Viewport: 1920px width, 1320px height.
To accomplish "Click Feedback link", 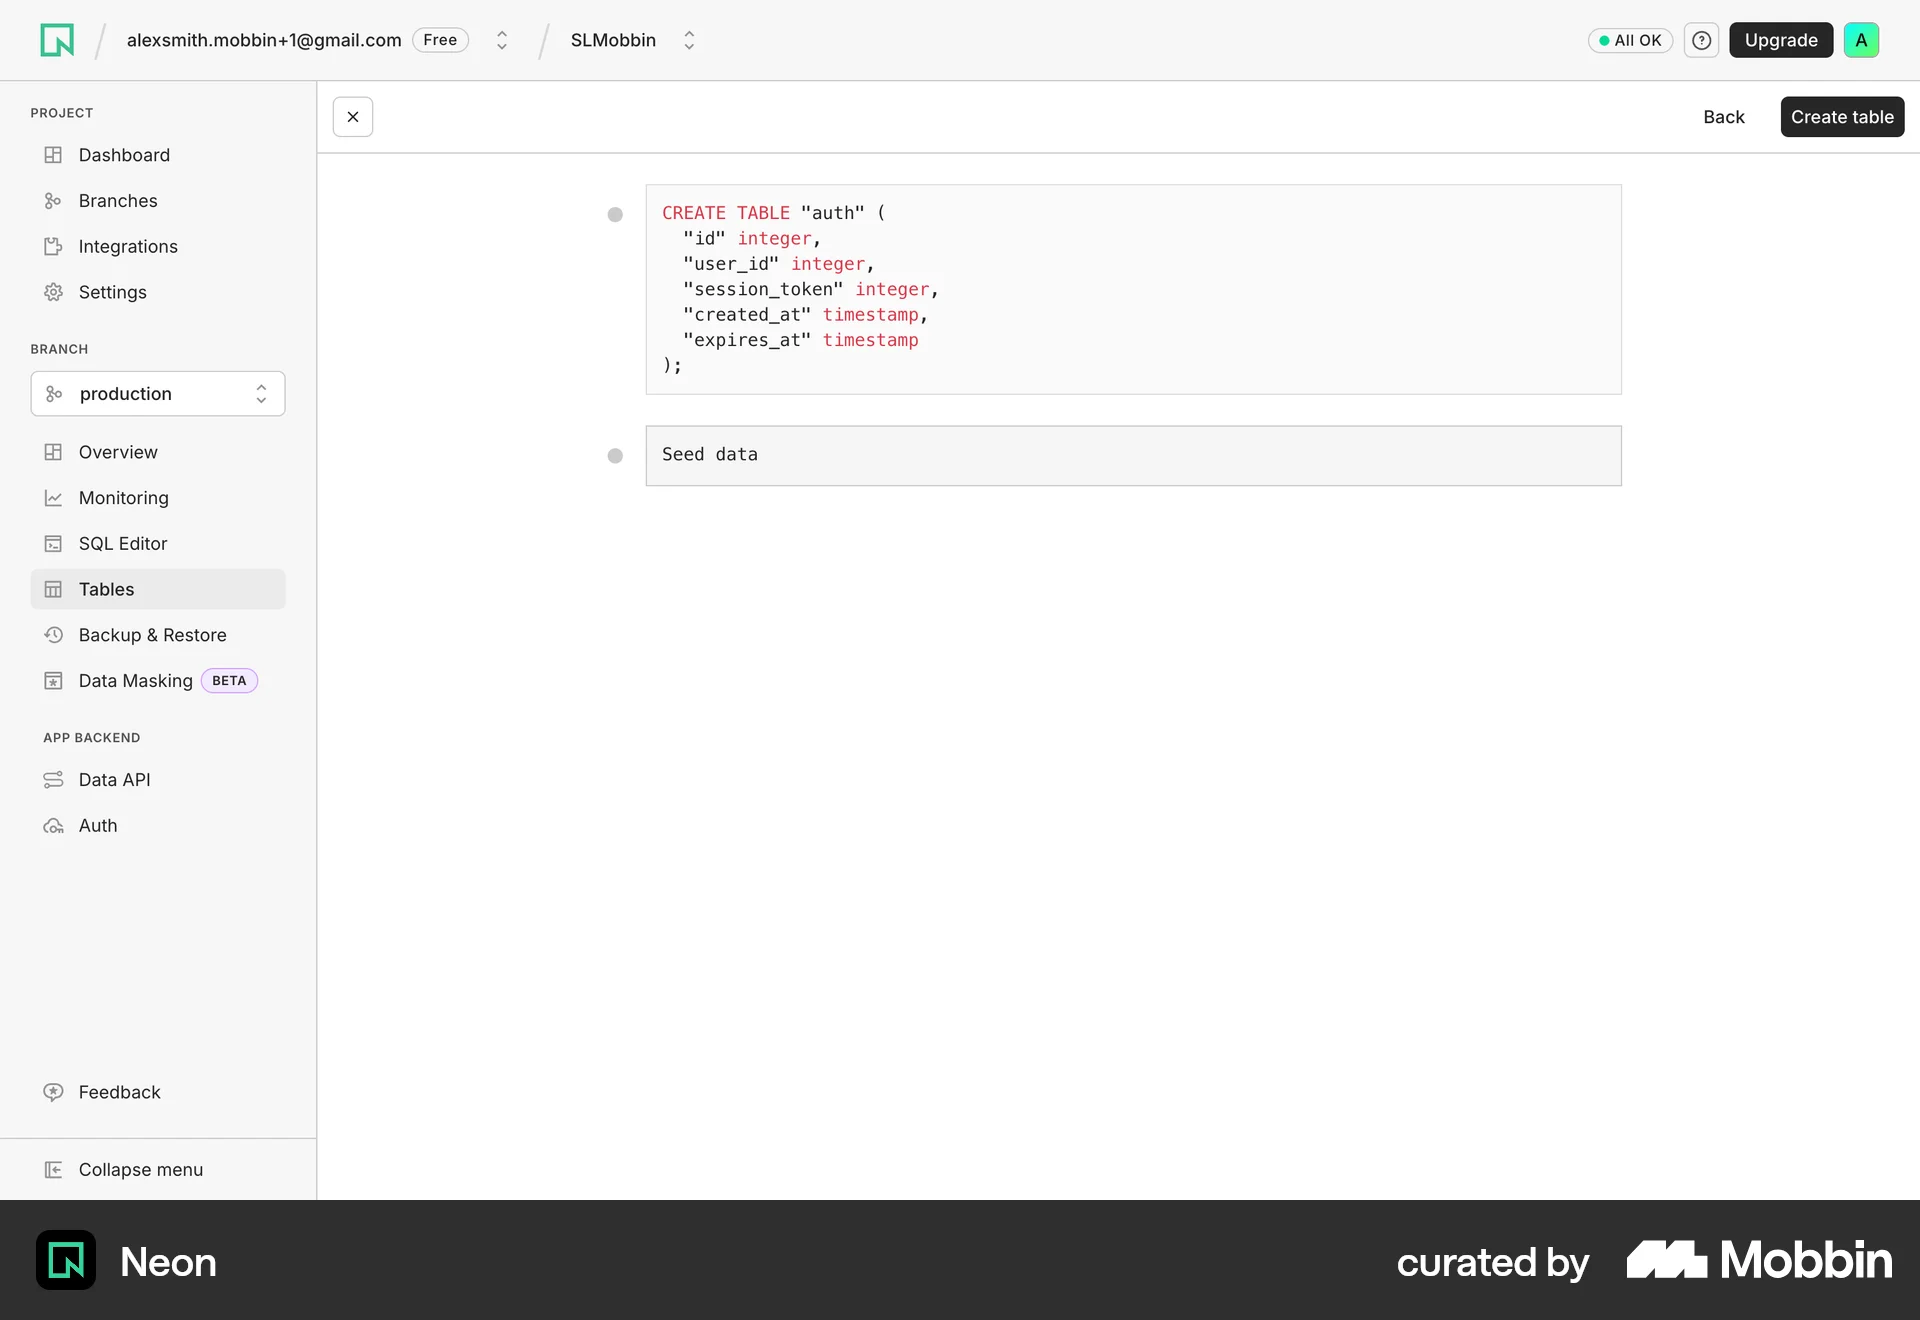I will tap(158, 1092).
